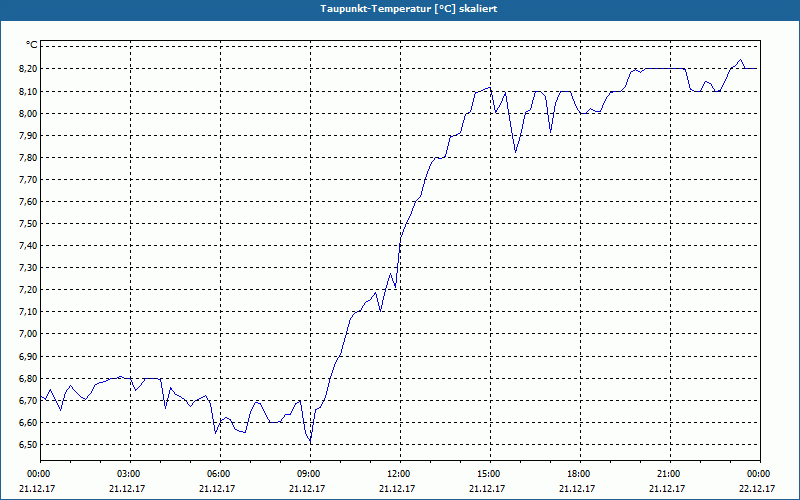Click the 7,00 y-axis label
The width and height of the screenshot is (800, 500).
(28, 334)
